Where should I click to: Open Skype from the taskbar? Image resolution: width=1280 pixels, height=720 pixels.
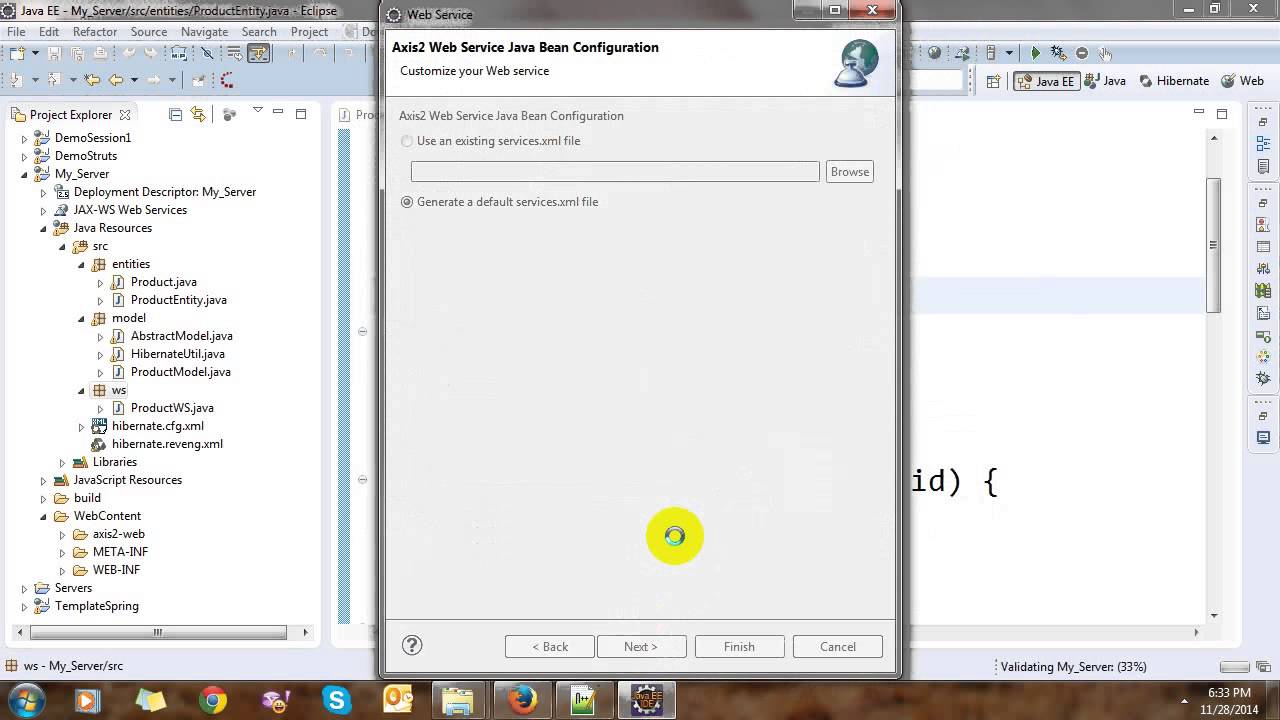pyautogui.click(x=336, y=700)
